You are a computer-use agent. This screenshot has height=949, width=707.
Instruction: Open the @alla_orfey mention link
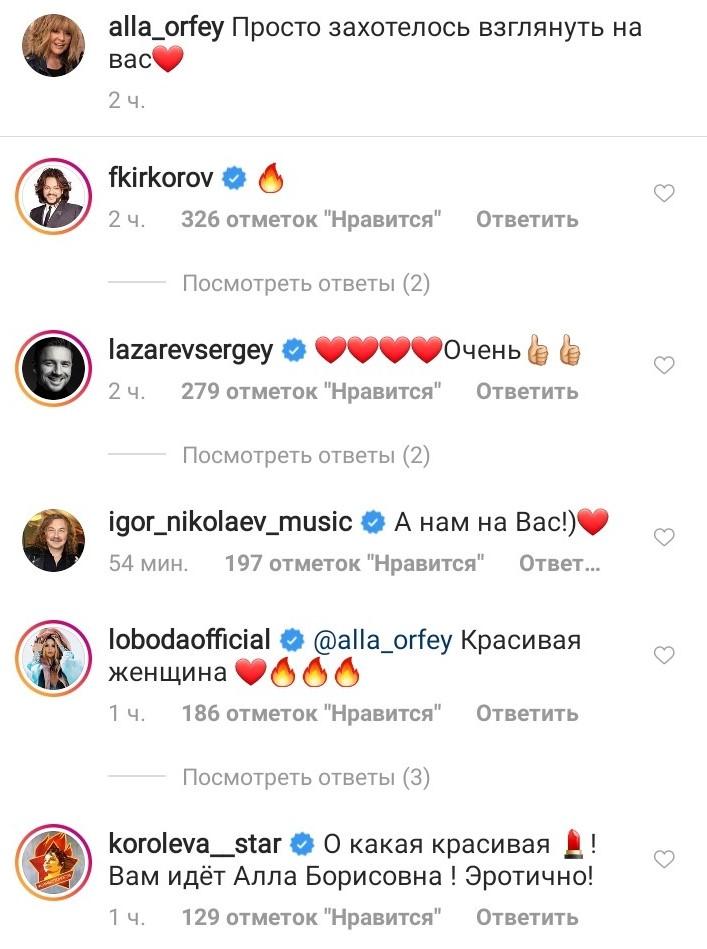(x=383, y=640)
